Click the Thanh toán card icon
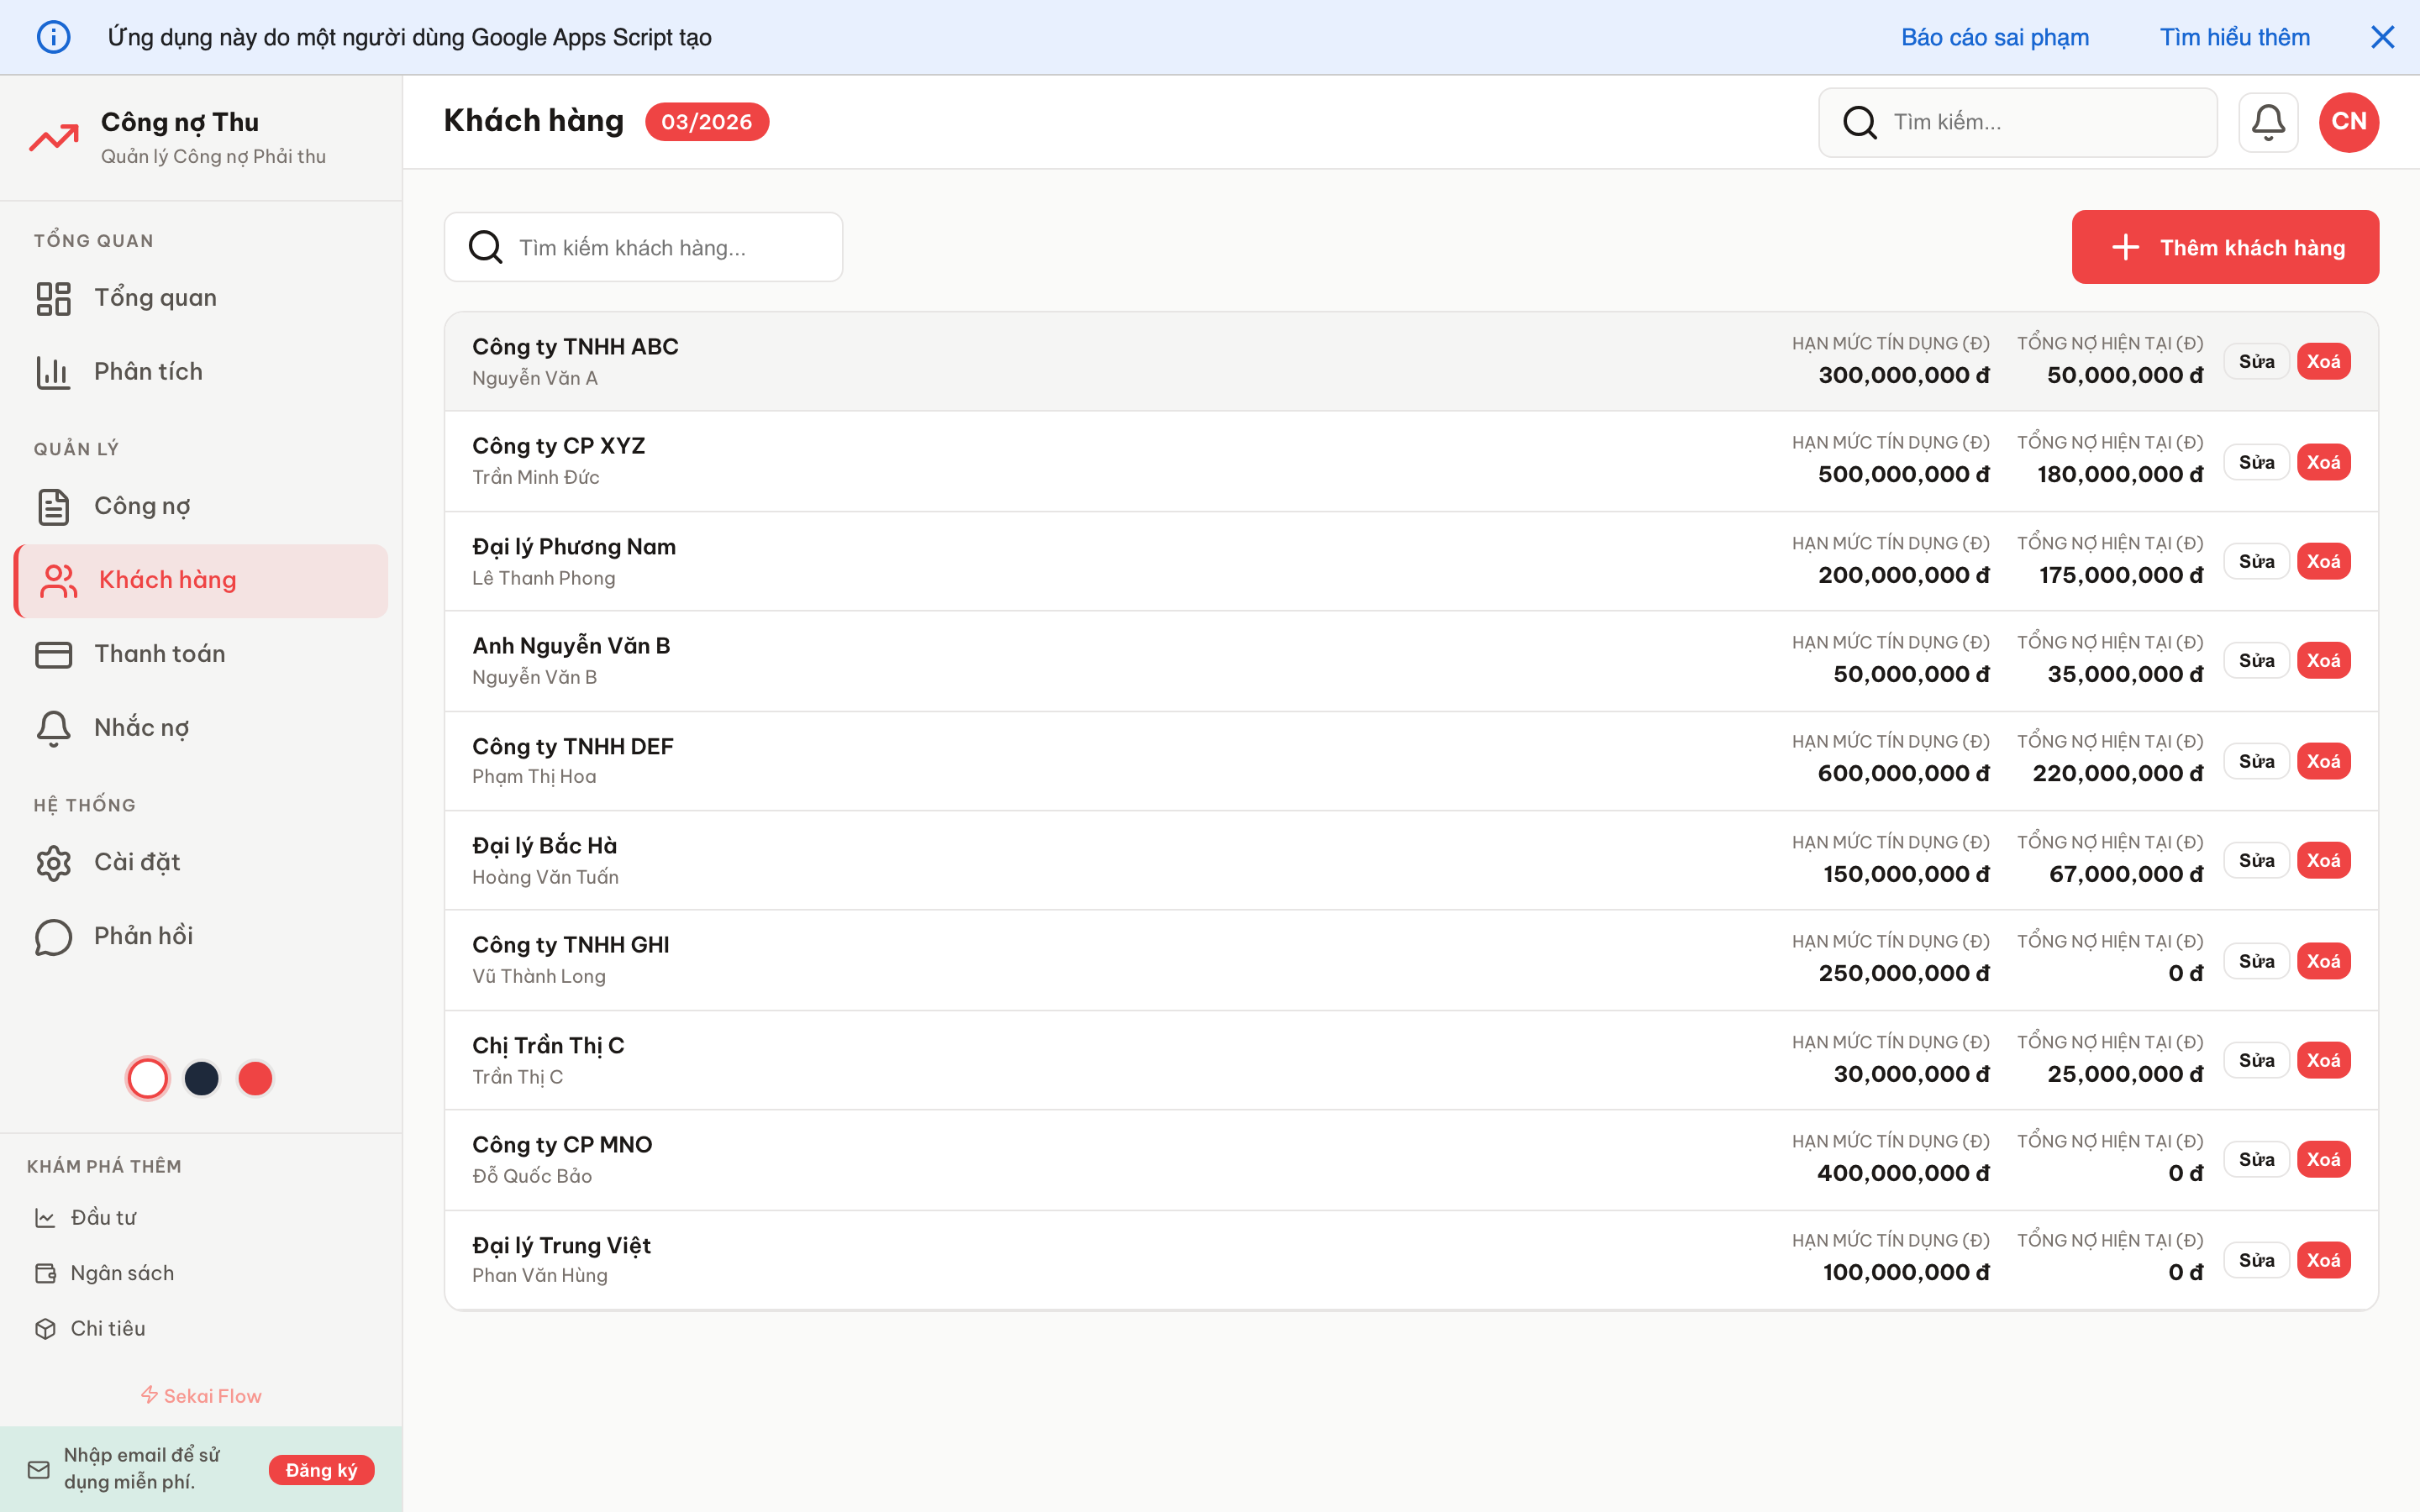The height and width of the screenshot is (1512, 2420). 53,654
